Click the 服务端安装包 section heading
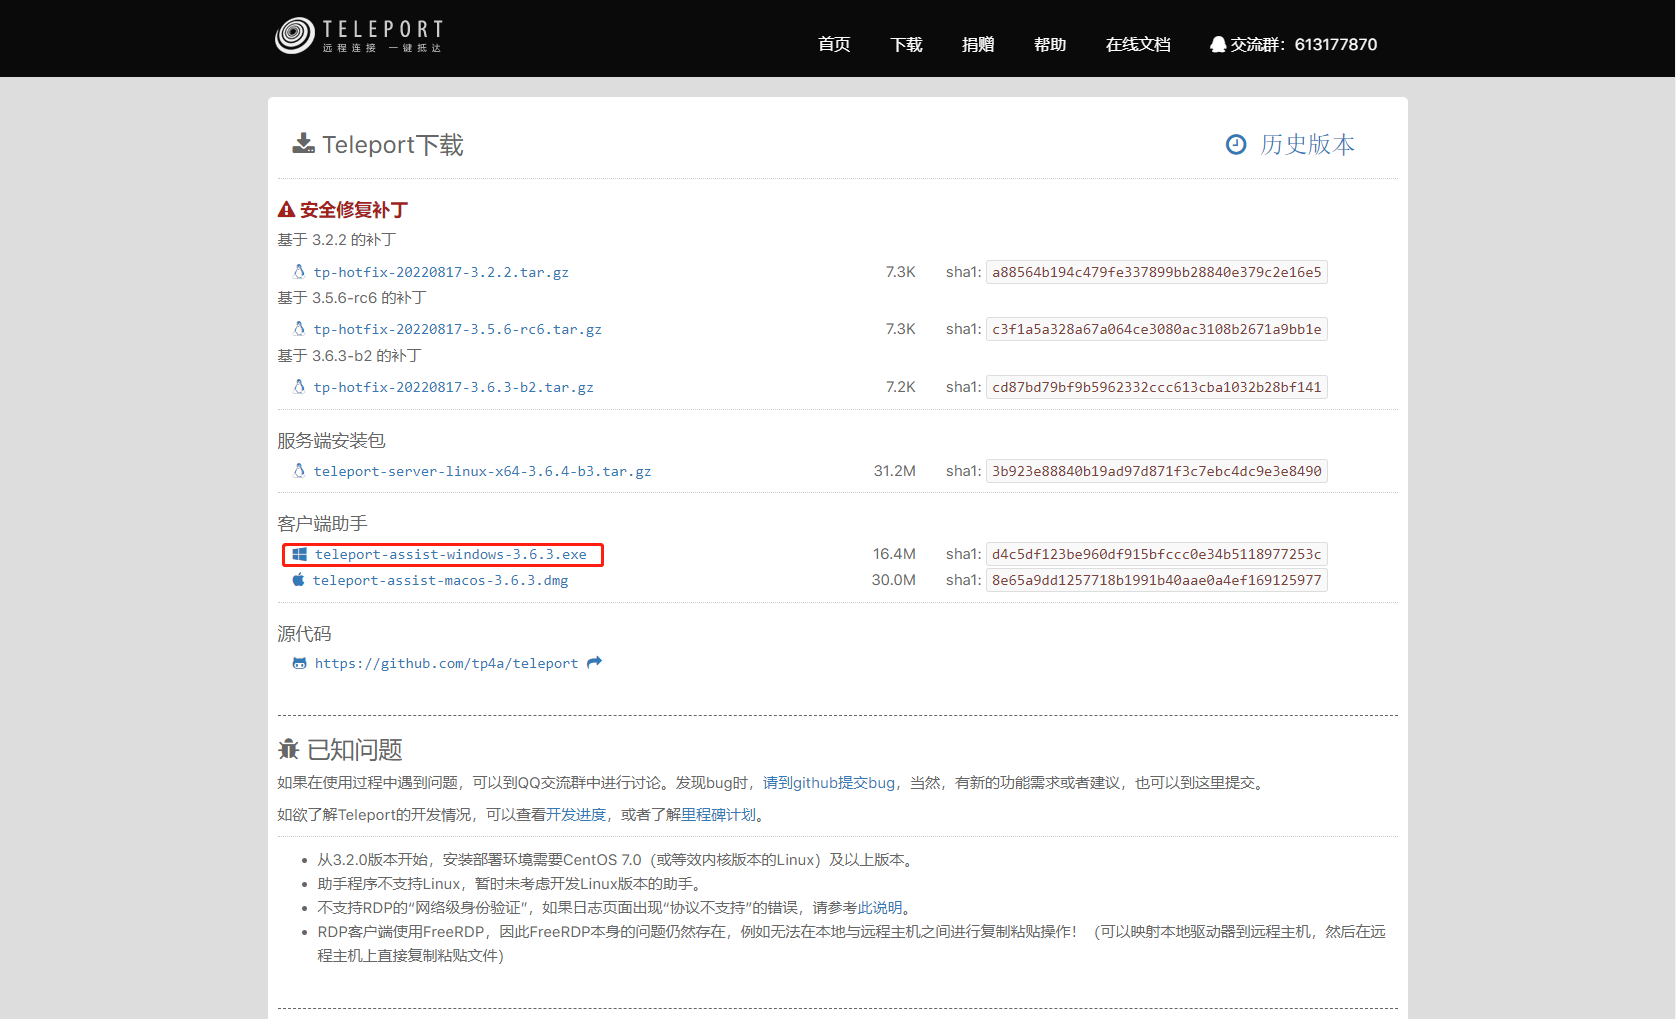The image size is (1676, 1019). point(331,441)
